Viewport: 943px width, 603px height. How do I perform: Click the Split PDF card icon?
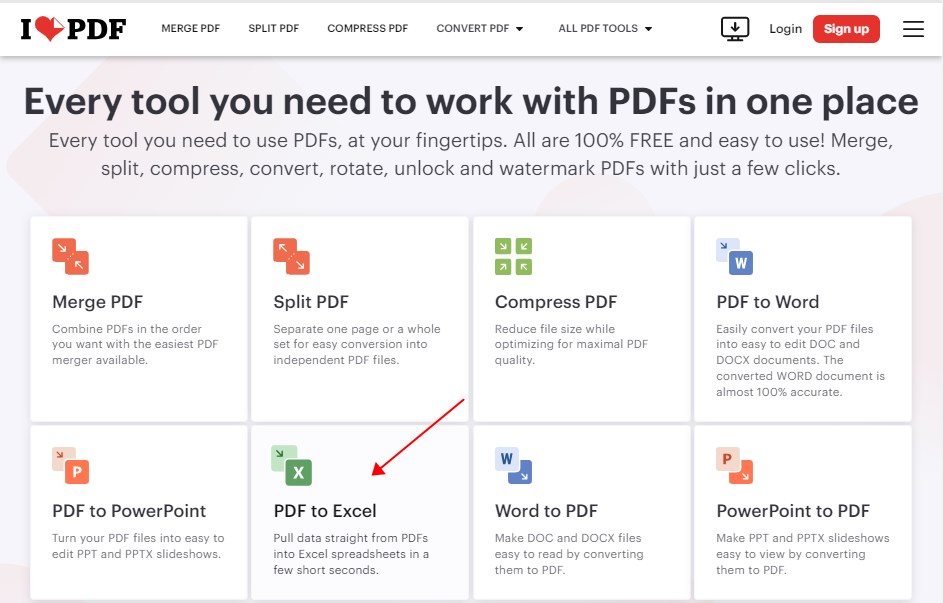pyautogui.click(x=292, y=256)
